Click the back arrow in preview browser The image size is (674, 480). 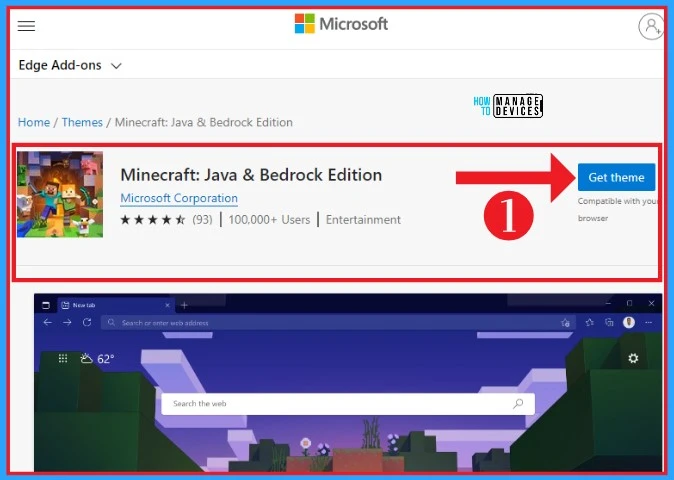coord(48,323)
